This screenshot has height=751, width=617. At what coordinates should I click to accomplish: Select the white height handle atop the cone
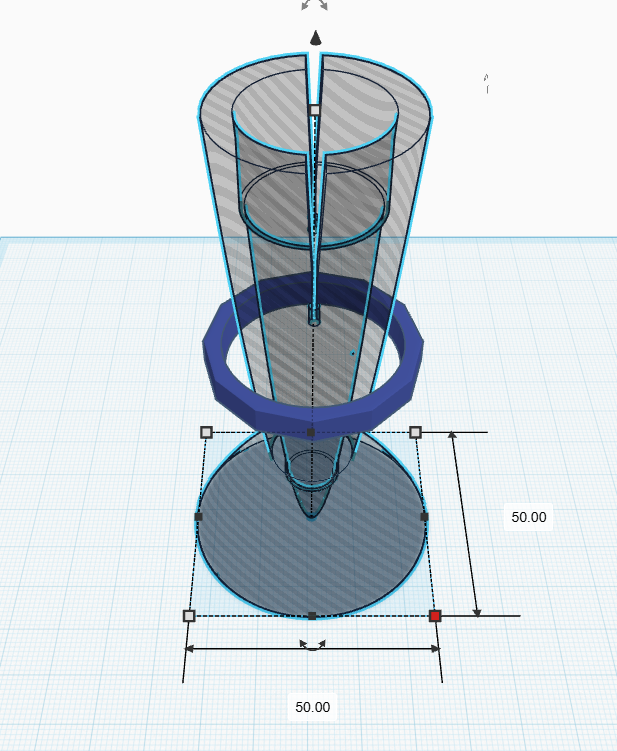coord(314,110)
